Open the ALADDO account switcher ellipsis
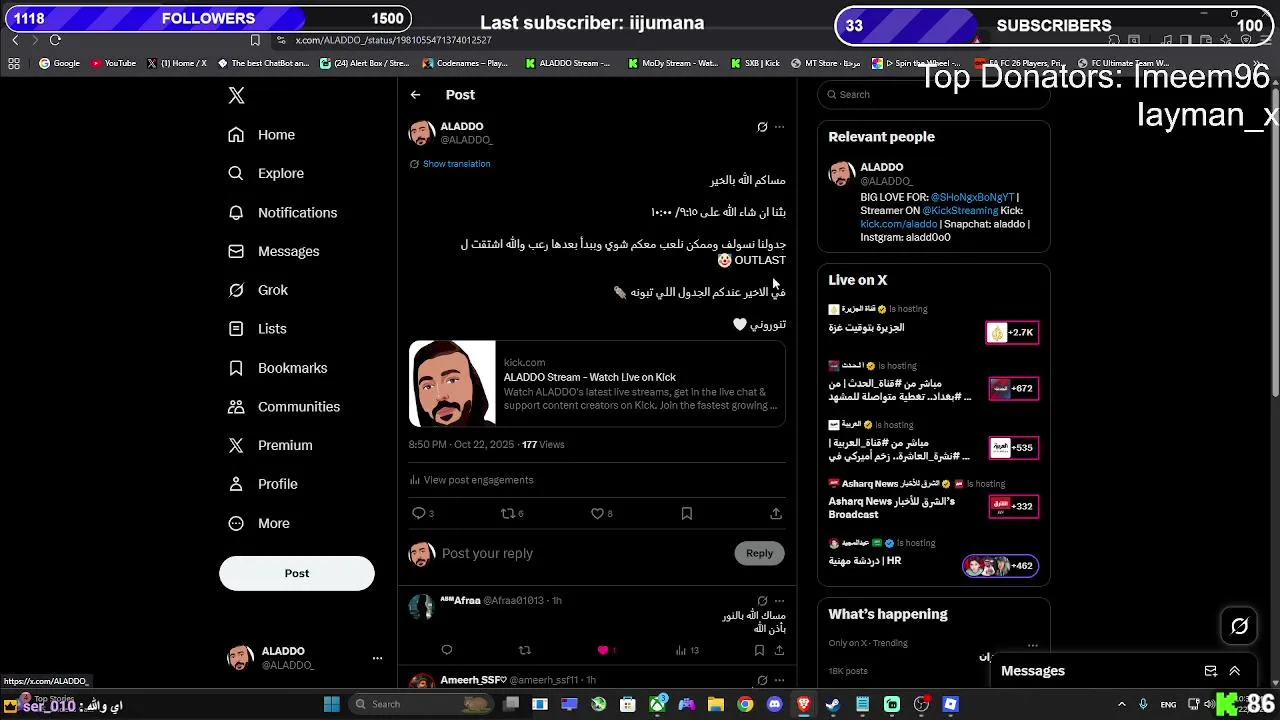The height and width of the screenshot is (720, 1280). point(377,658)
